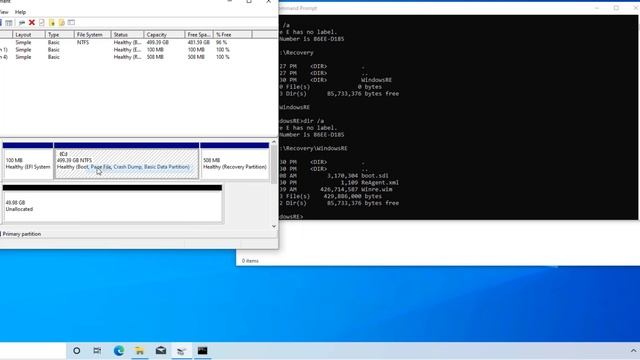Open Task View from the taskbar
This screenshot has height=360, width=640.
click(x=97, y=351)
